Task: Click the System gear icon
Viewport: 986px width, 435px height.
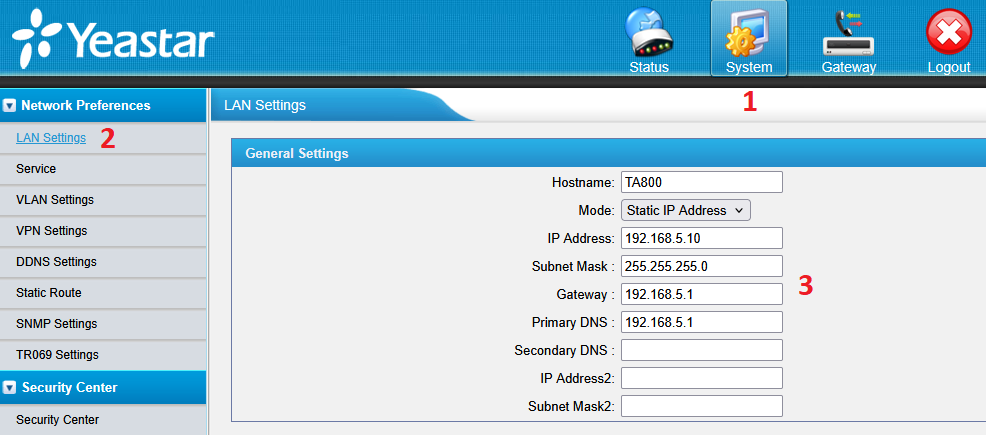Action: coord(748,34)
